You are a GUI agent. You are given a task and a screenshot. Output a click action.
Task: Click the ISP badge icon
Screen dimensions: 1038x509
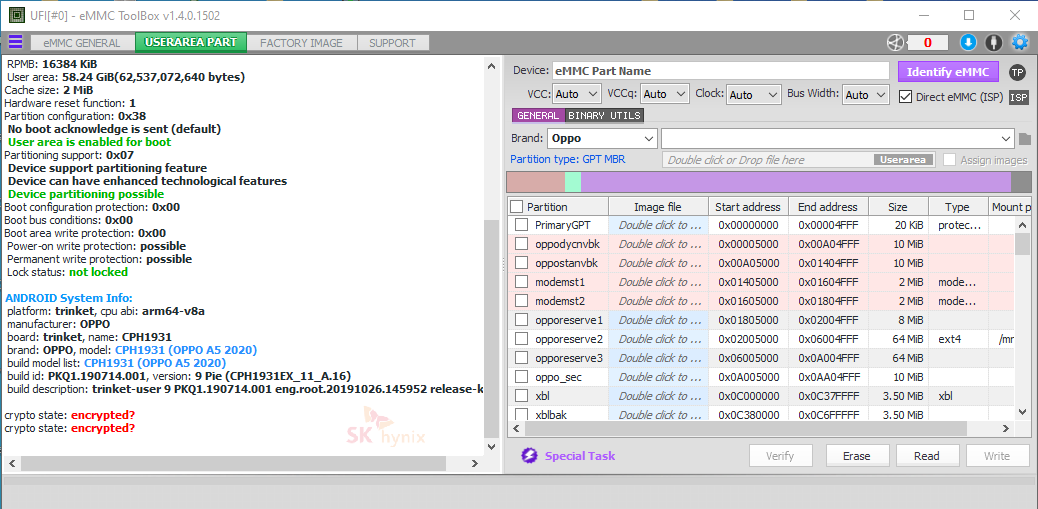pos(1019,97)
